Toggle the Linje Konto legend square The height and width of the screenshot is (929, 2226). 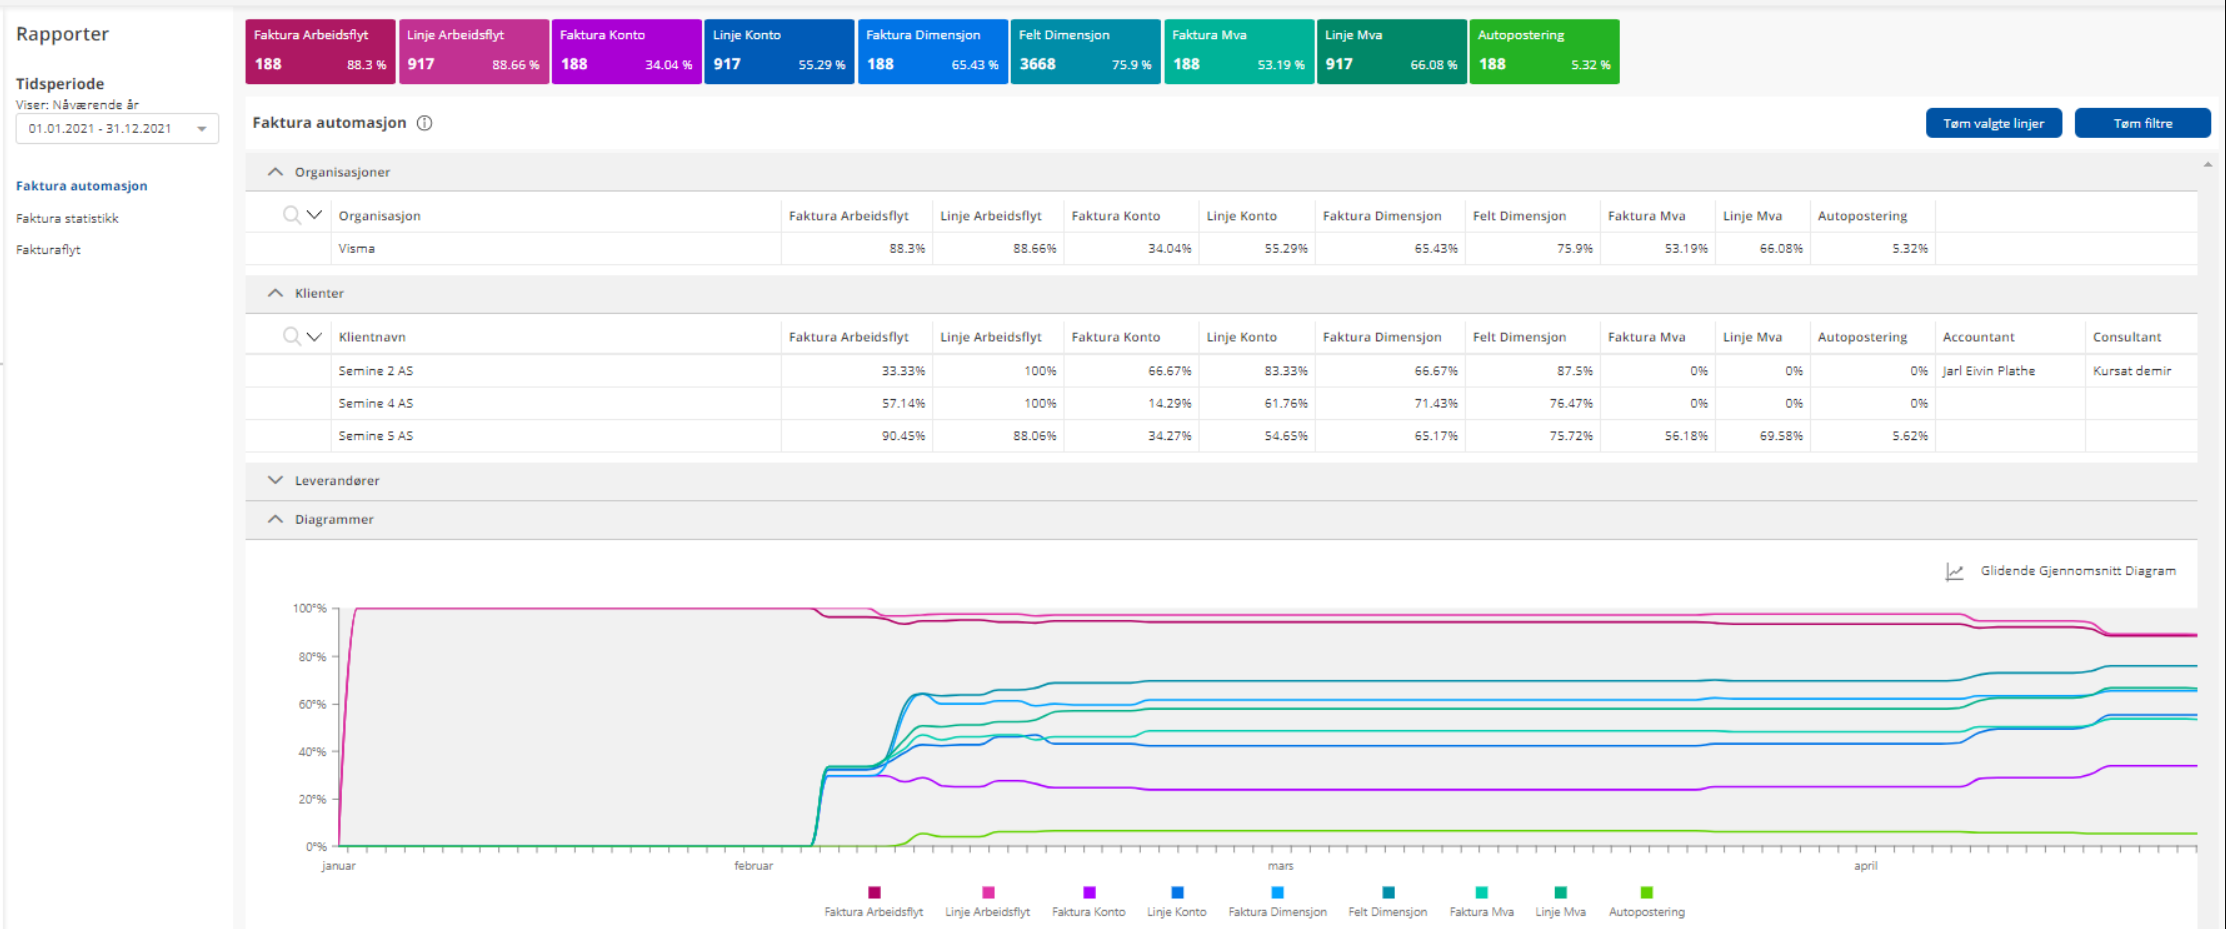coord(1176,892)
